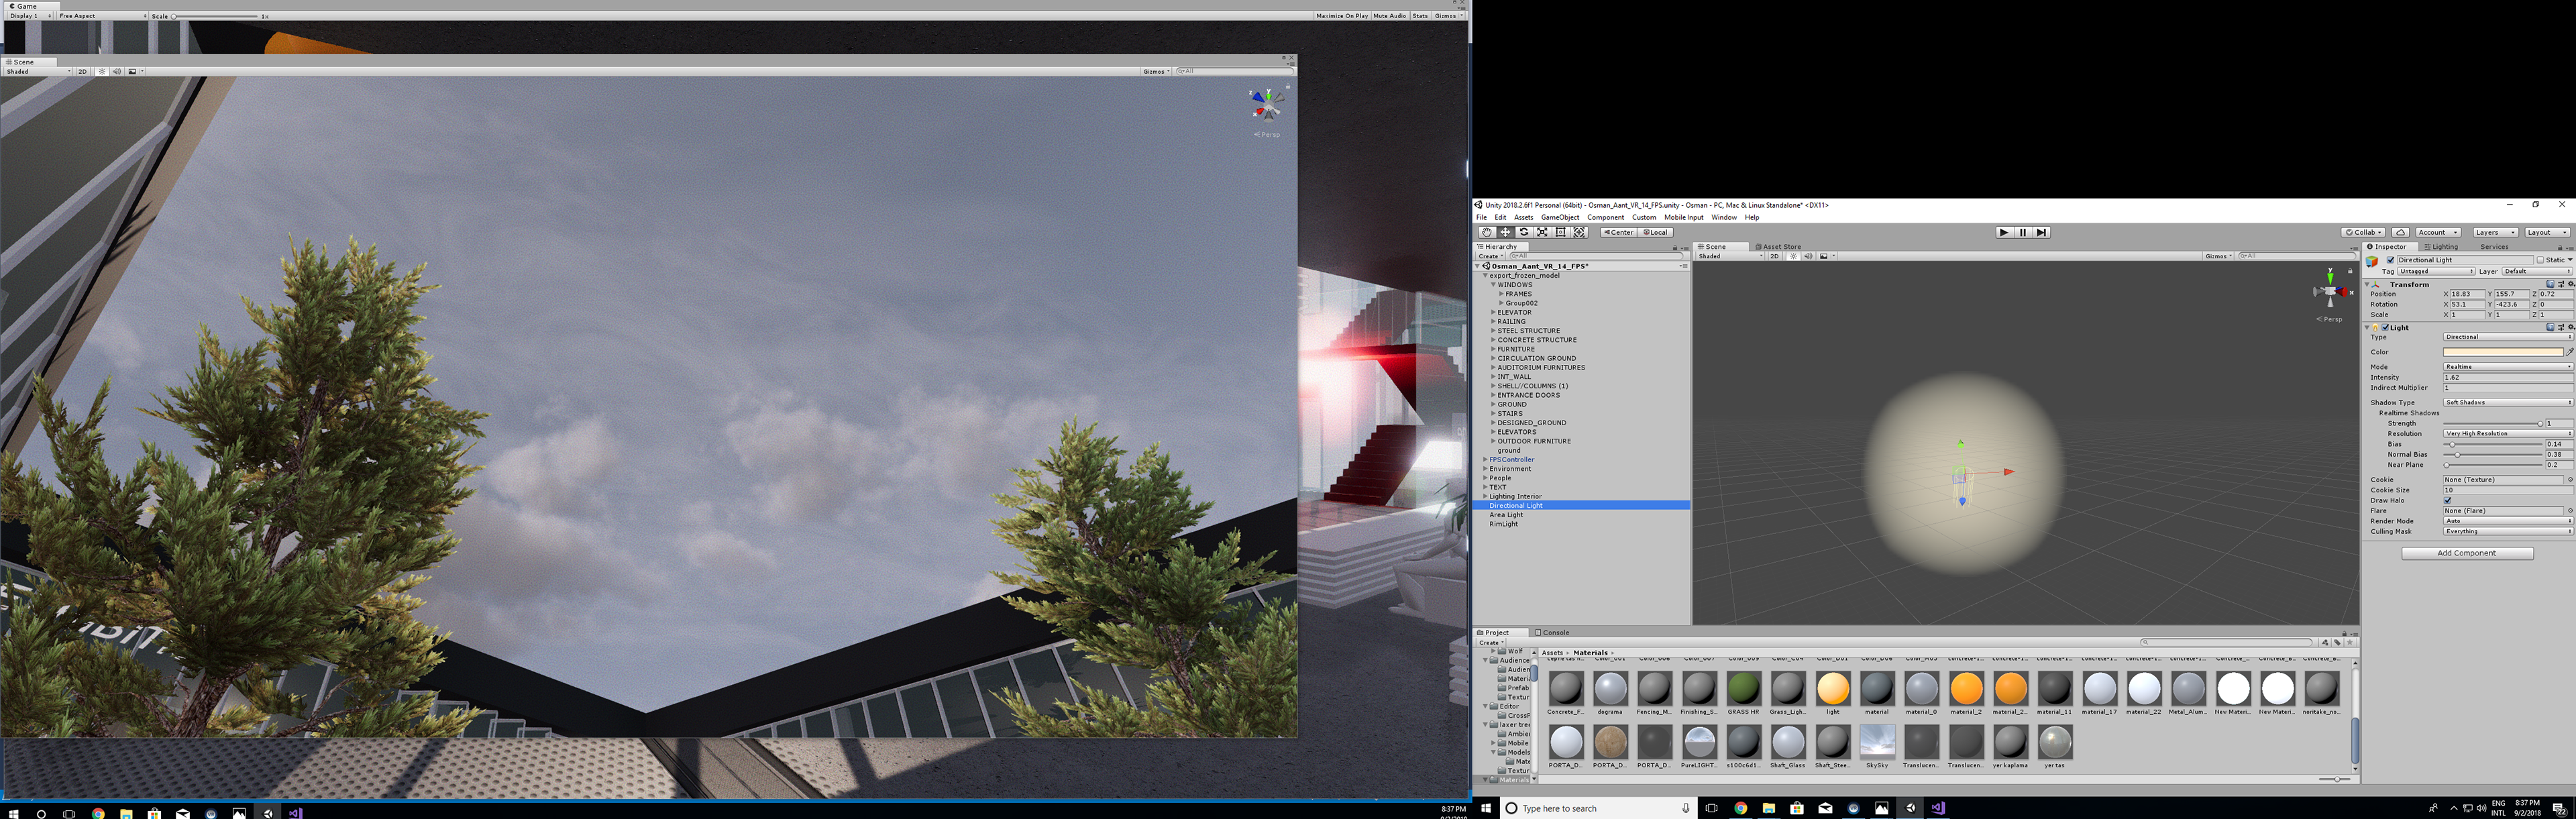Click the color eyedropper next to Light Color
Screen dimensions: 2576x819
[x=2569, y=352]
